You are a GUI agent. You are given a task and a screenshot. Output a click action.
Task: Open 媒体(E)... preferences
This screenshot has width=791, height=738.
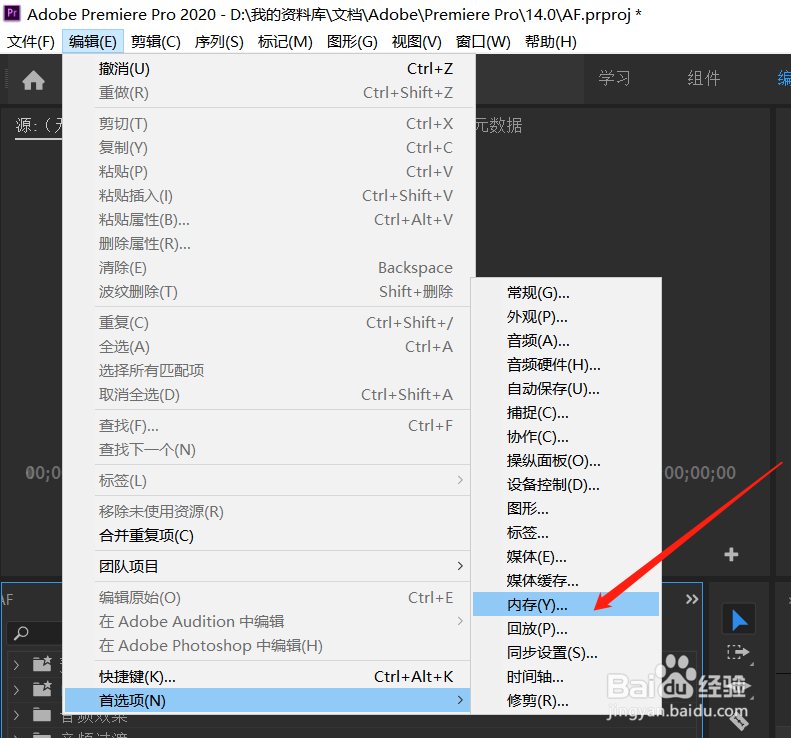[x=566, y=556]
